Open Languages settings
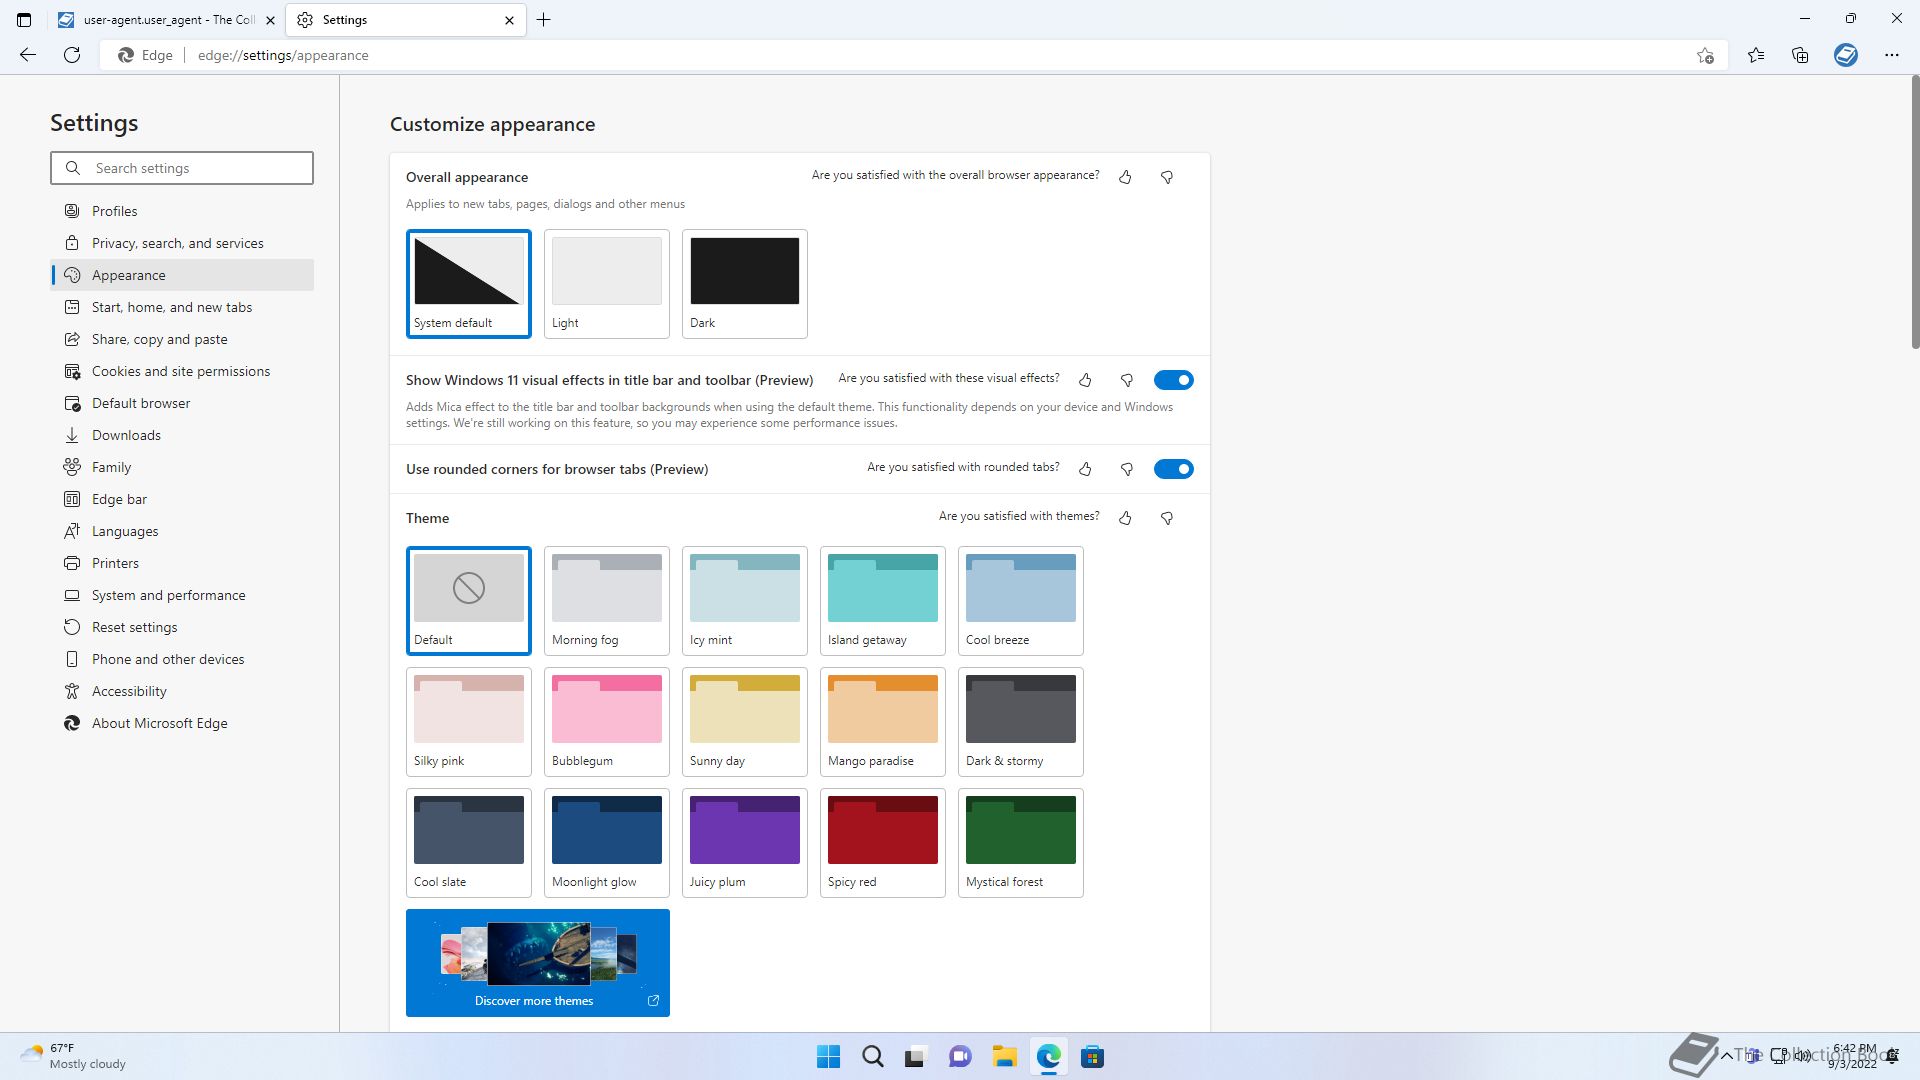 click(x=182, y=531)
